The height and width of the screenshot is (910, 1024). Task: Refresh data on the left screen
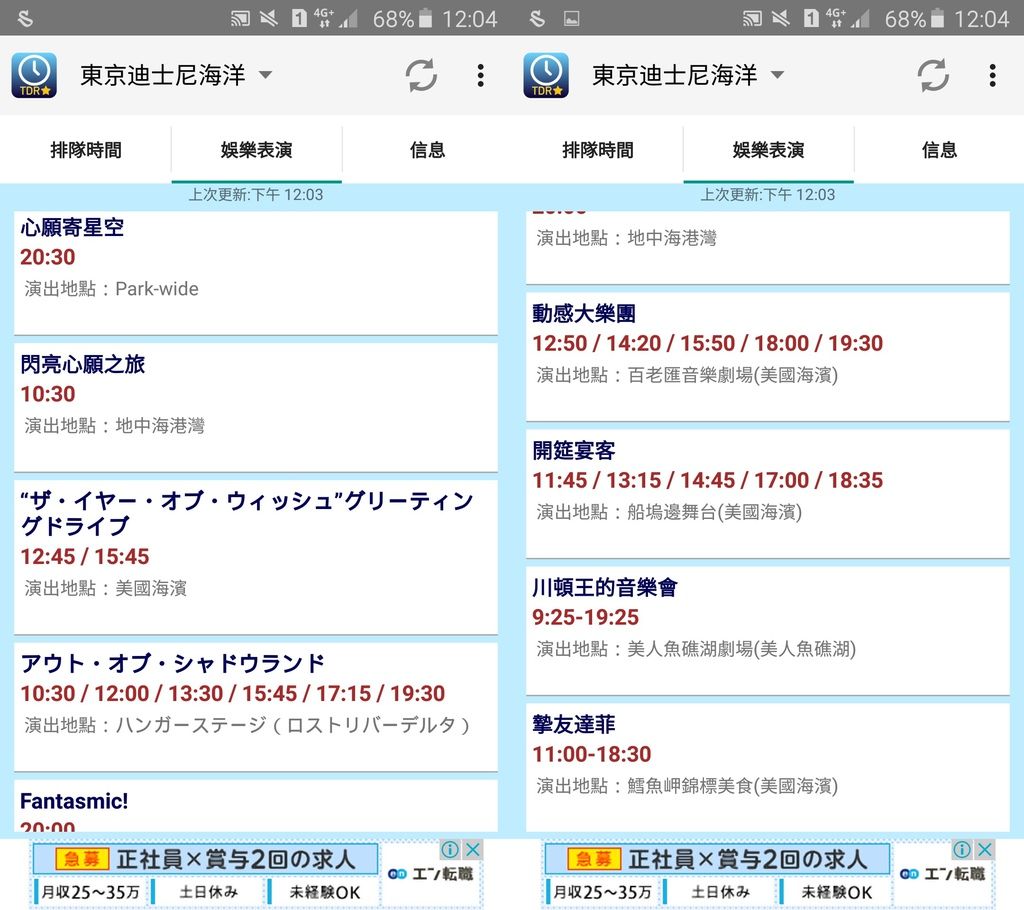click(x=421, y=76)
